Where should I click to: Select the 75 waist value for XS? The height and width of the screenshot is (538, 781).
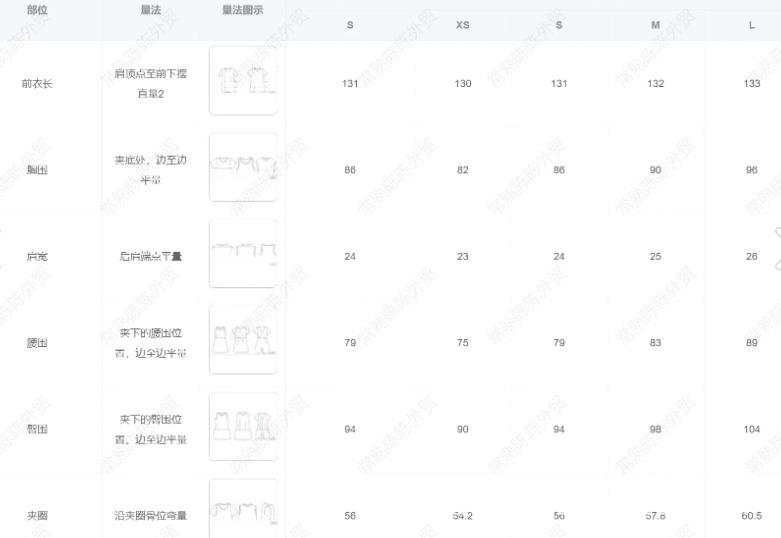click(x=462, y=343)
